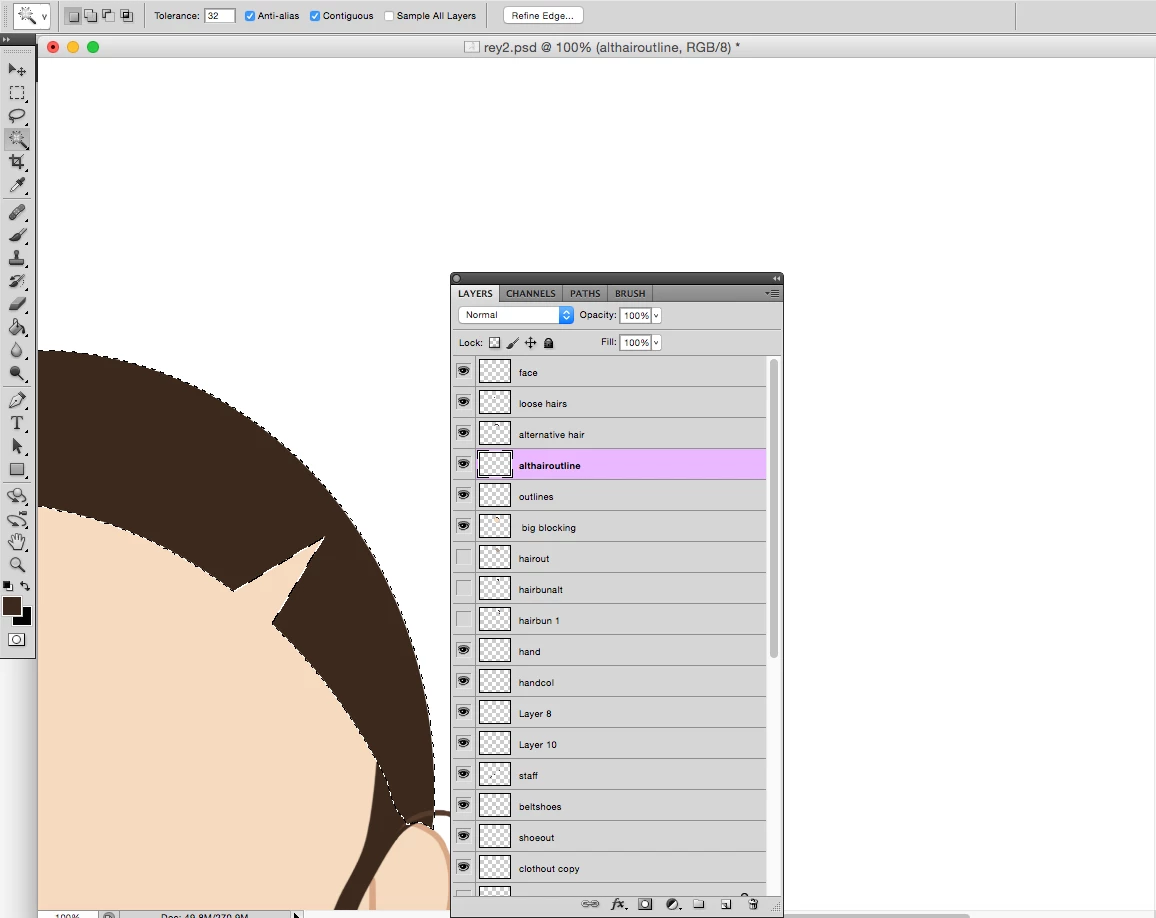Viewport: 1156px width, 918px height.
Task: Open the Fill slider dropdown arrow
Action: (656, 343)
